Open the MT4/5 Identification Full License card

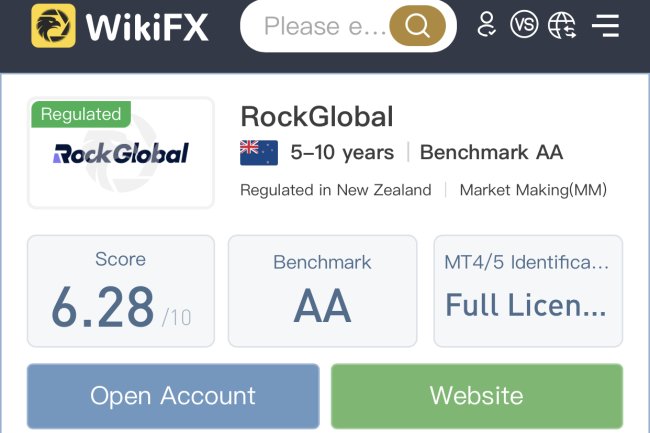click(x=527, y=291)
